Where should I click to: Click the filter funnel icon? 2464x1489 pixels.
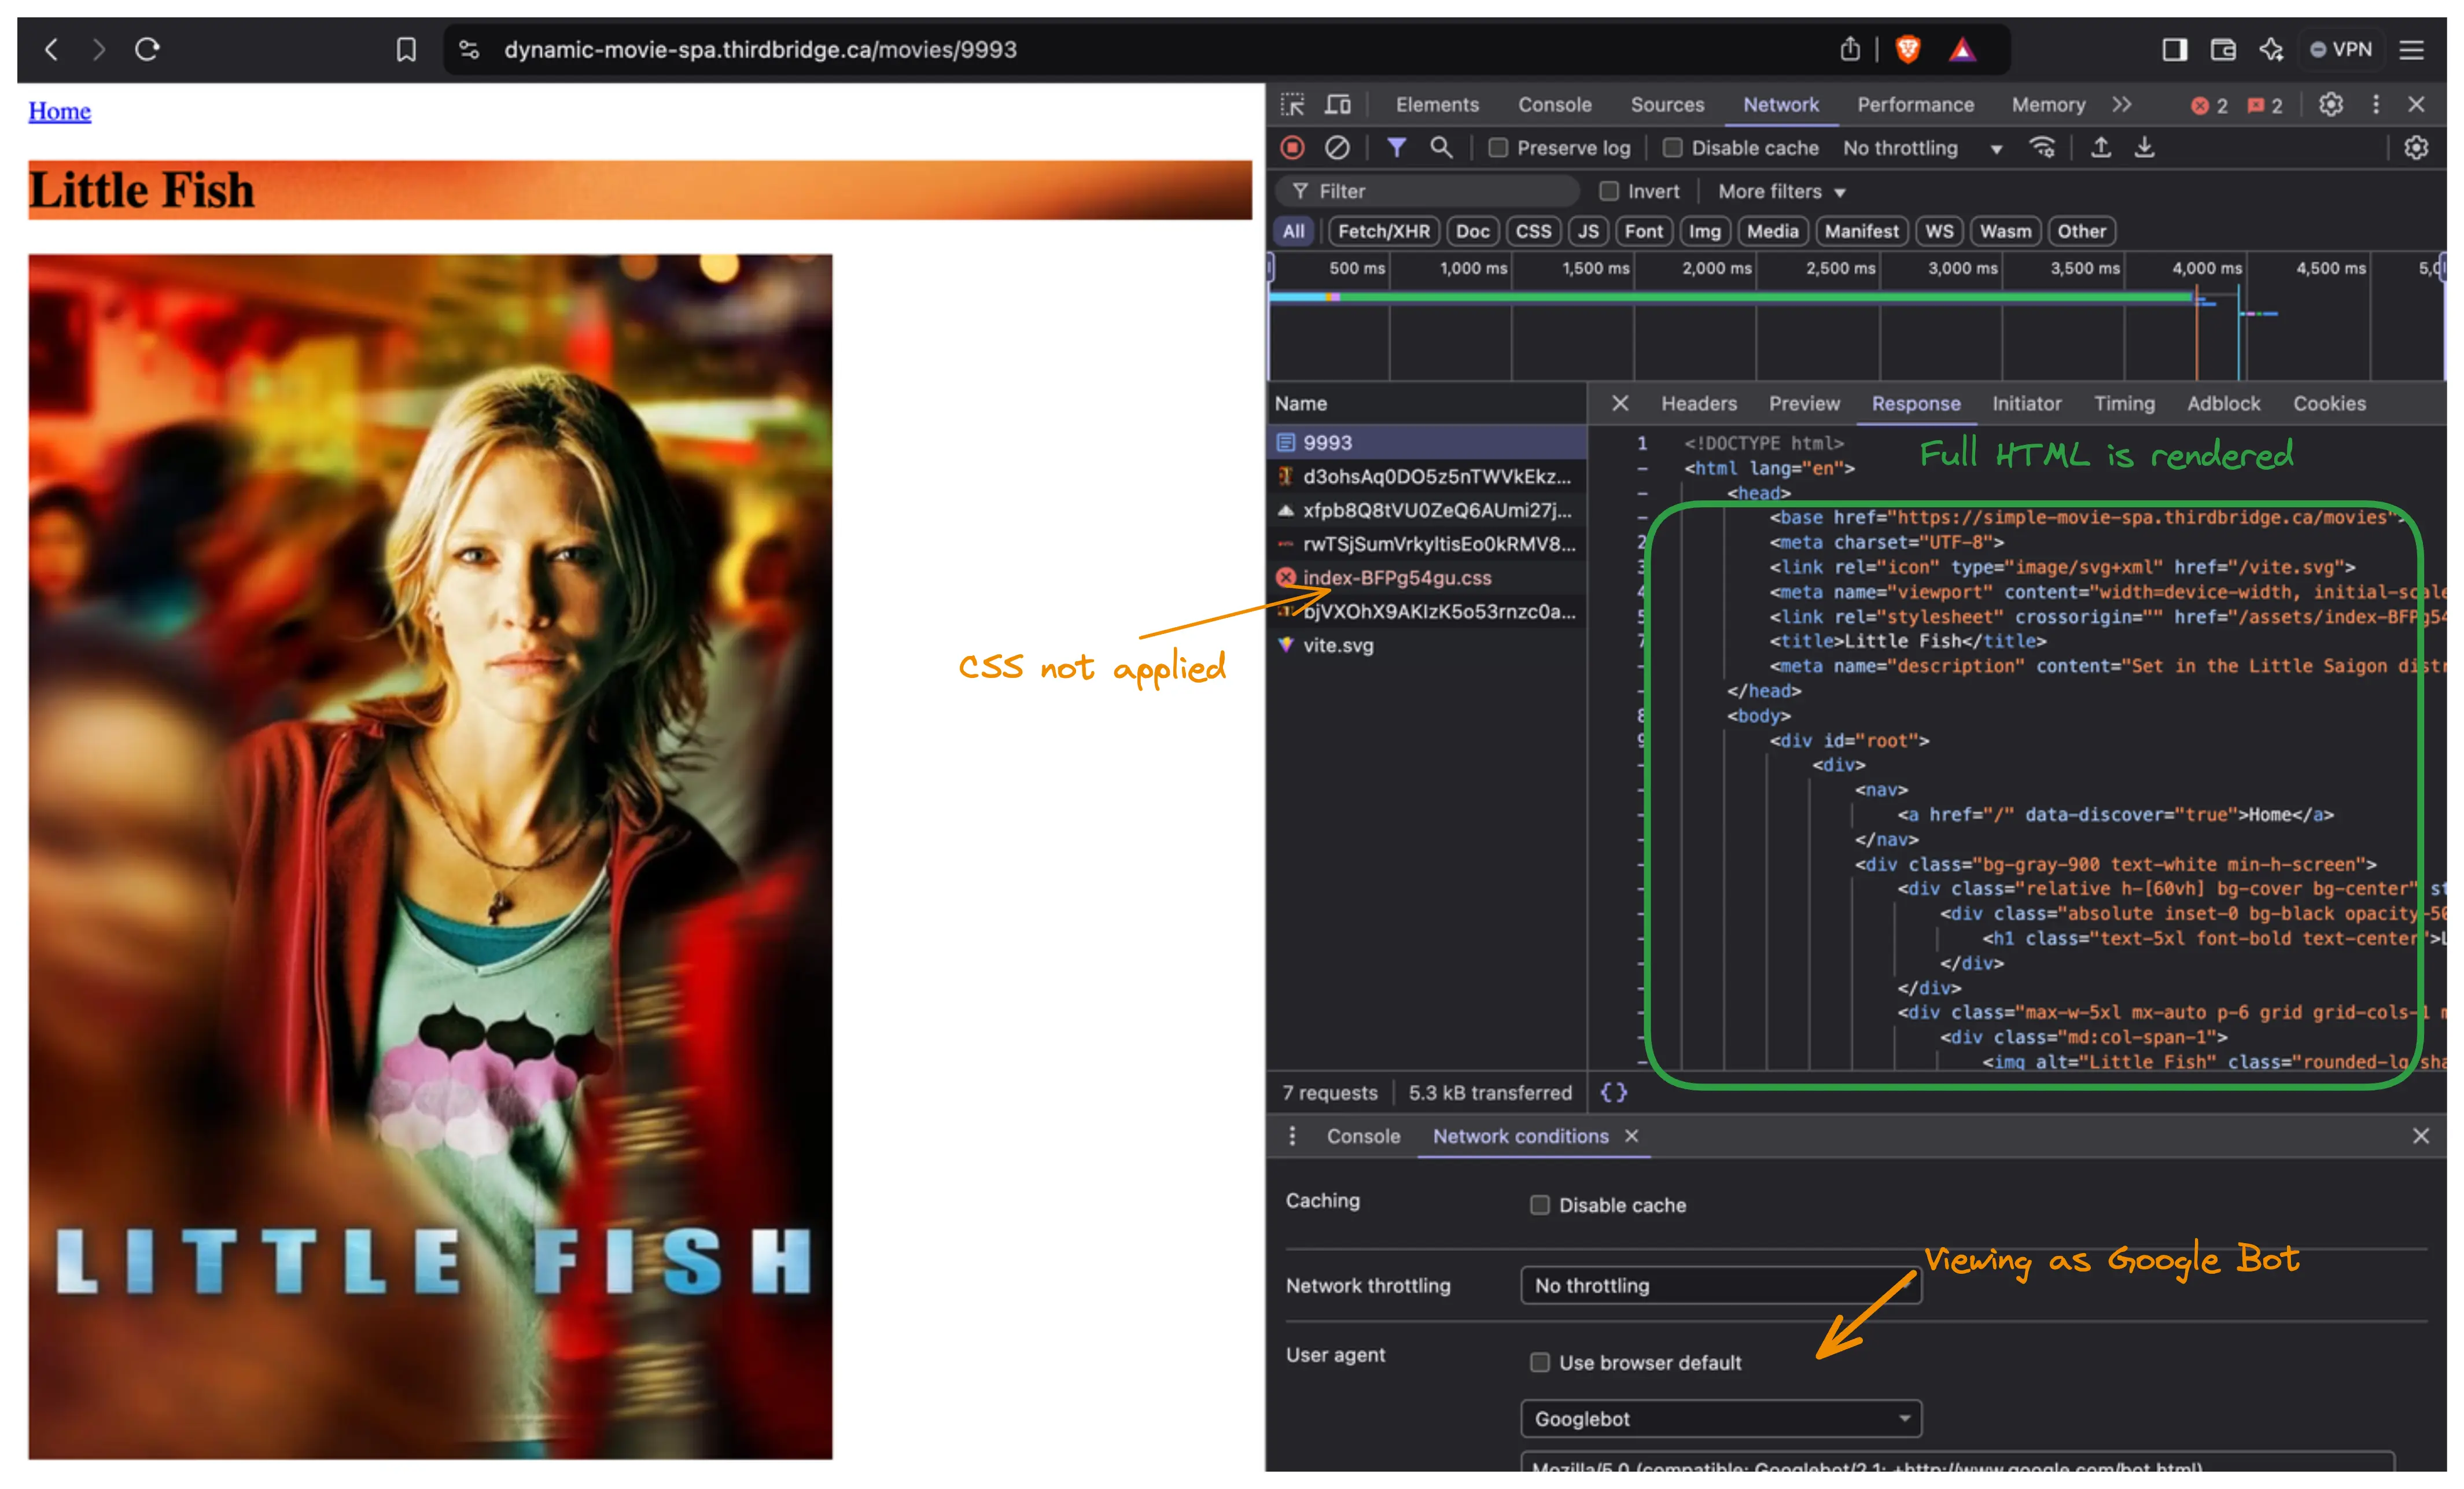[x=1396, y=148]
